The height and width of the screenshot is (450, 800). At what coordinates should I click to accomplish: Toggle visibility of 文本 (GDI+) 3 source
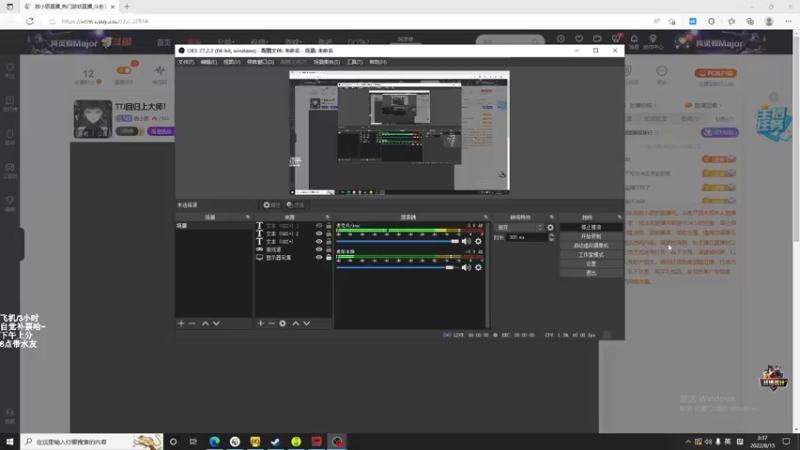pos(319,226)
